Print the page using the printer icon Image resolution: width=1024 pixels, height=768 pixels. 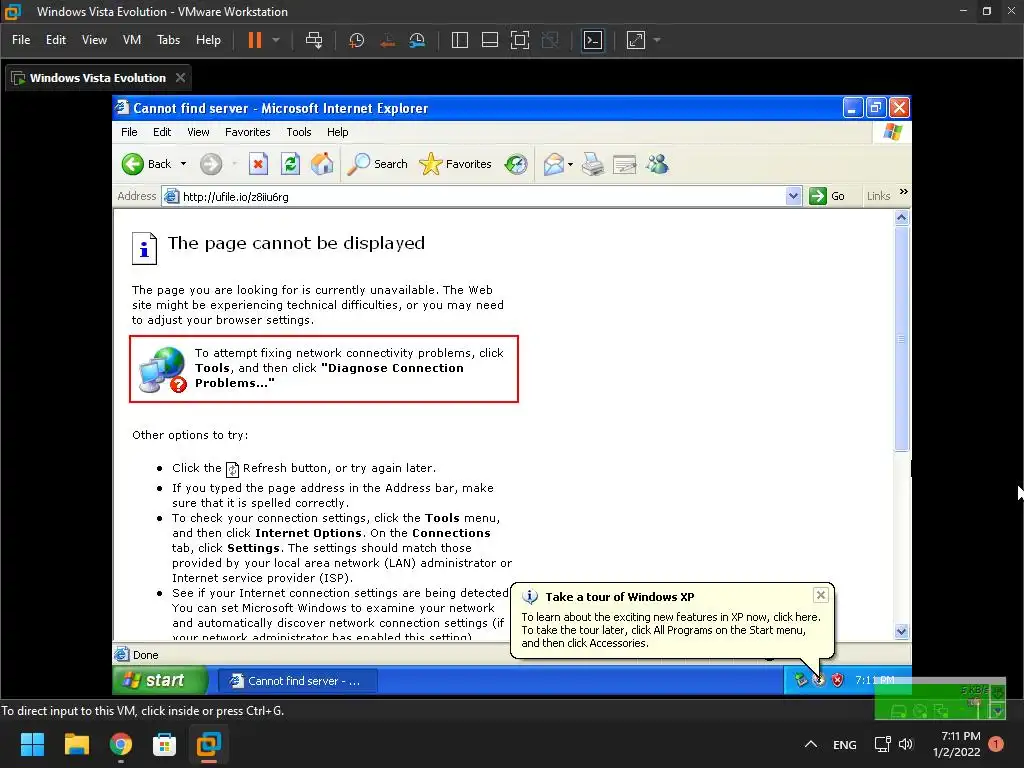(x=593, y=164)
